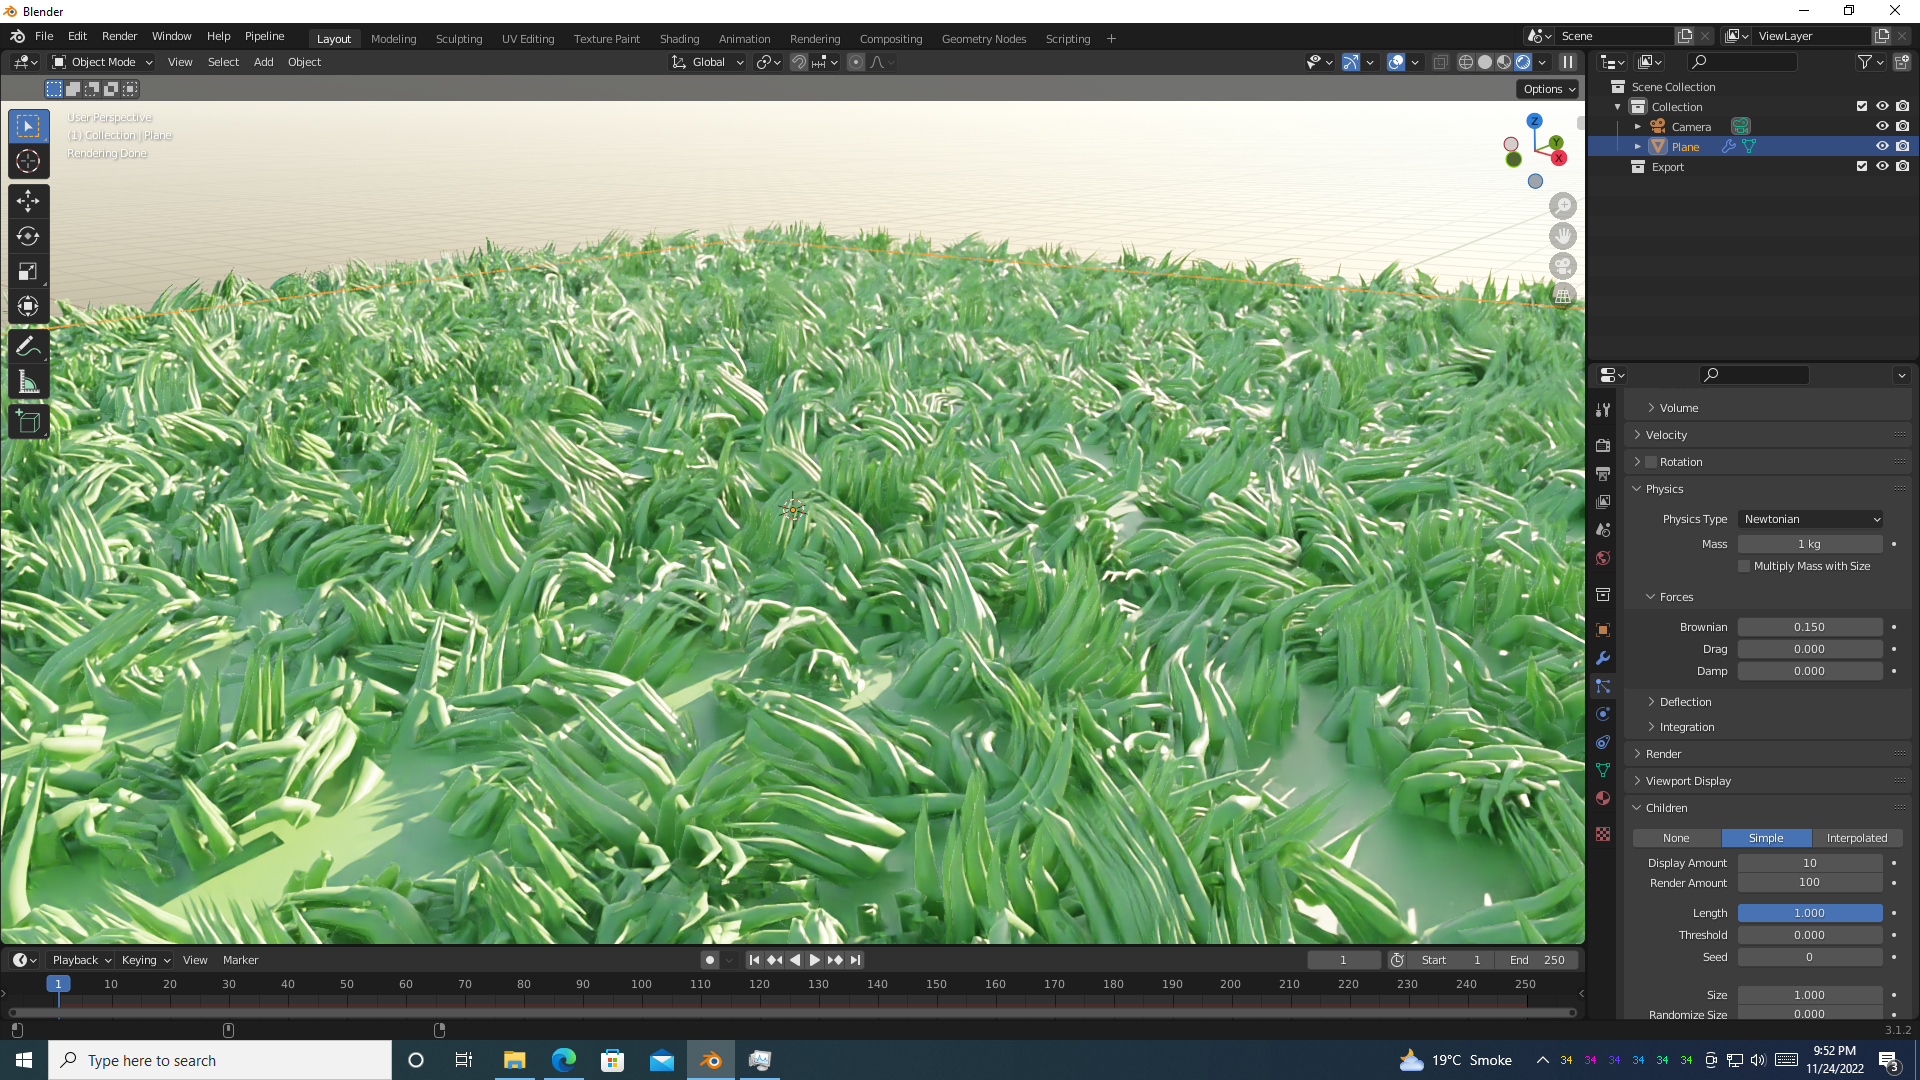
Task: Disable Plane in renders camera icon
Action: (1903, 146)
